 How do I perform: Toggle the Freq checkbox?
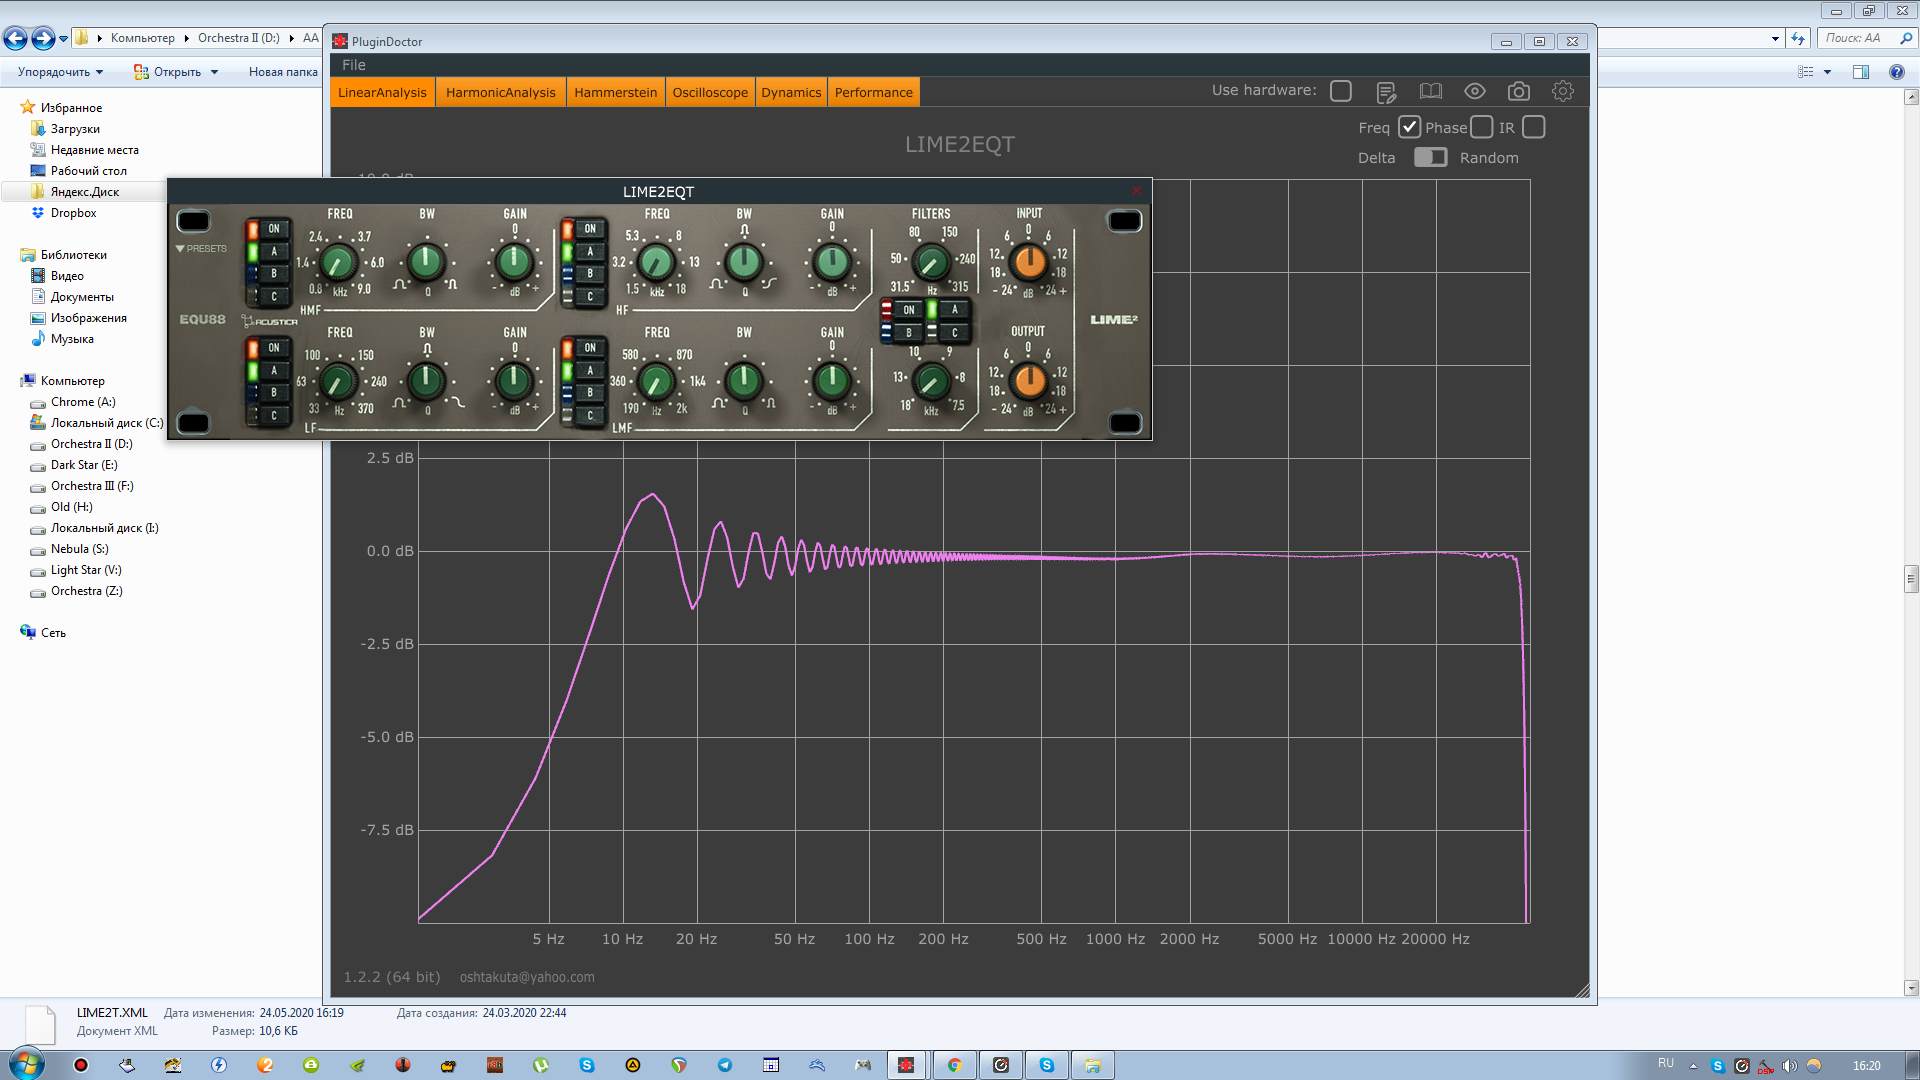[x=1409, y=127]
